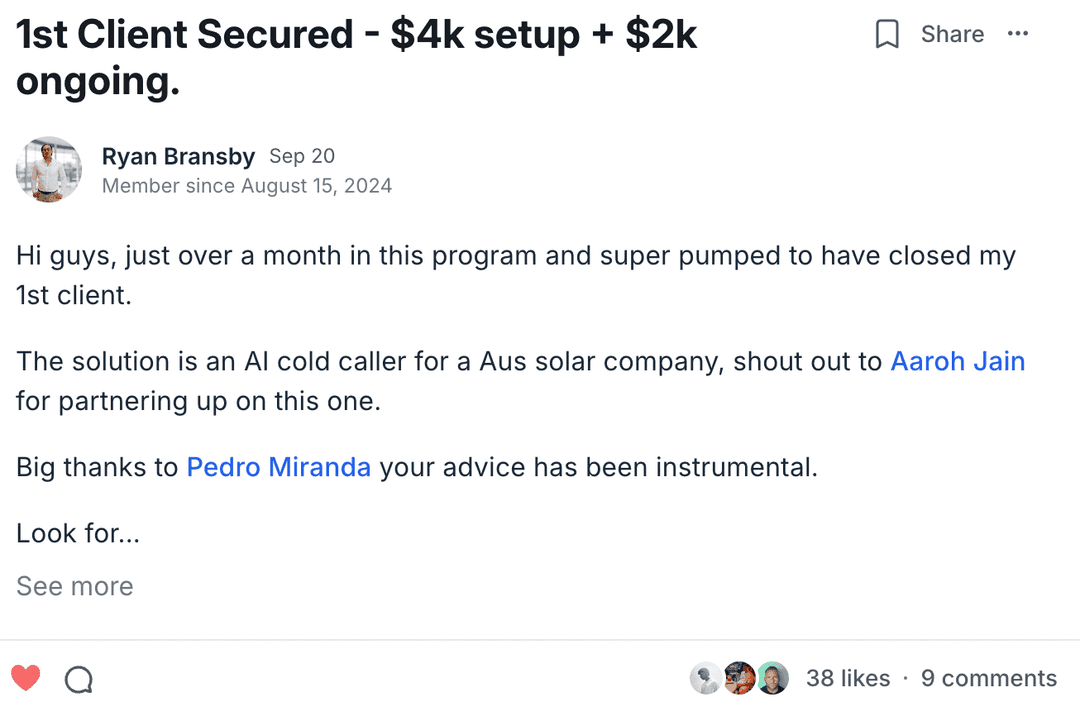Click the 'Member since August 15, 2024' text

coord(247,186)
